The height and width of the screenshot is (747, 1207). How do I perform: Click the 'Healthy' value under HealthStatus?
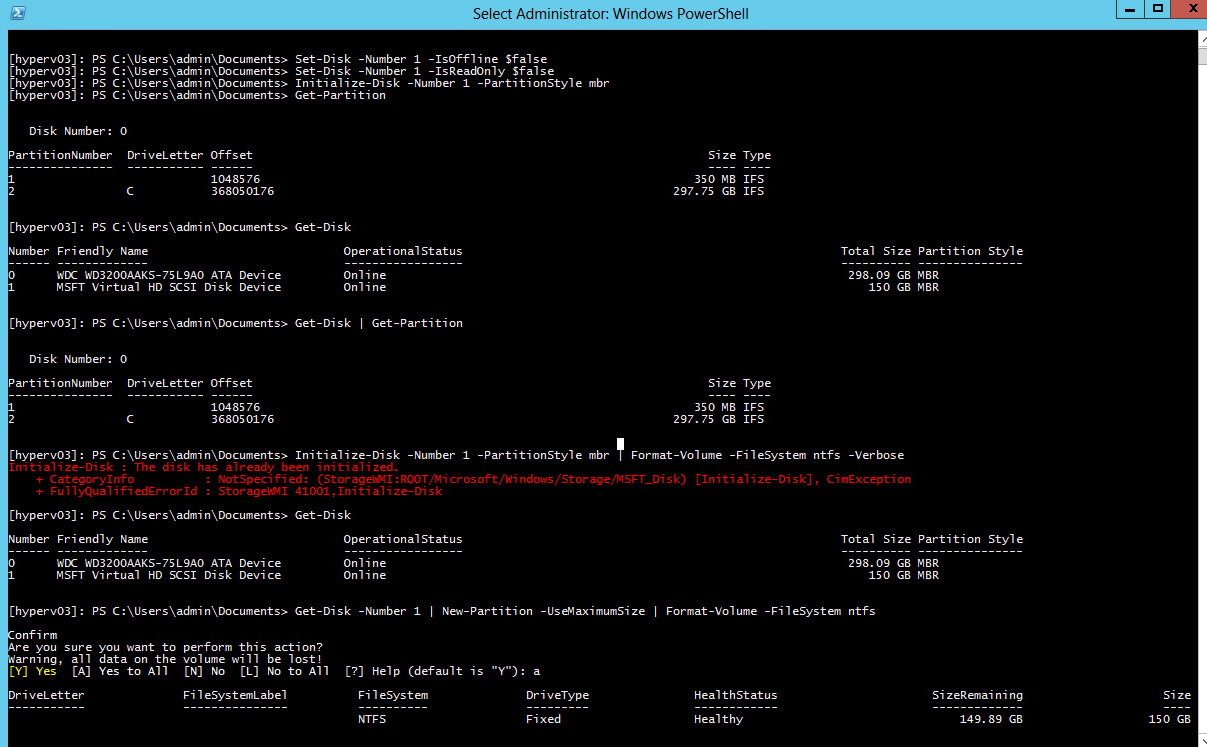718,719
